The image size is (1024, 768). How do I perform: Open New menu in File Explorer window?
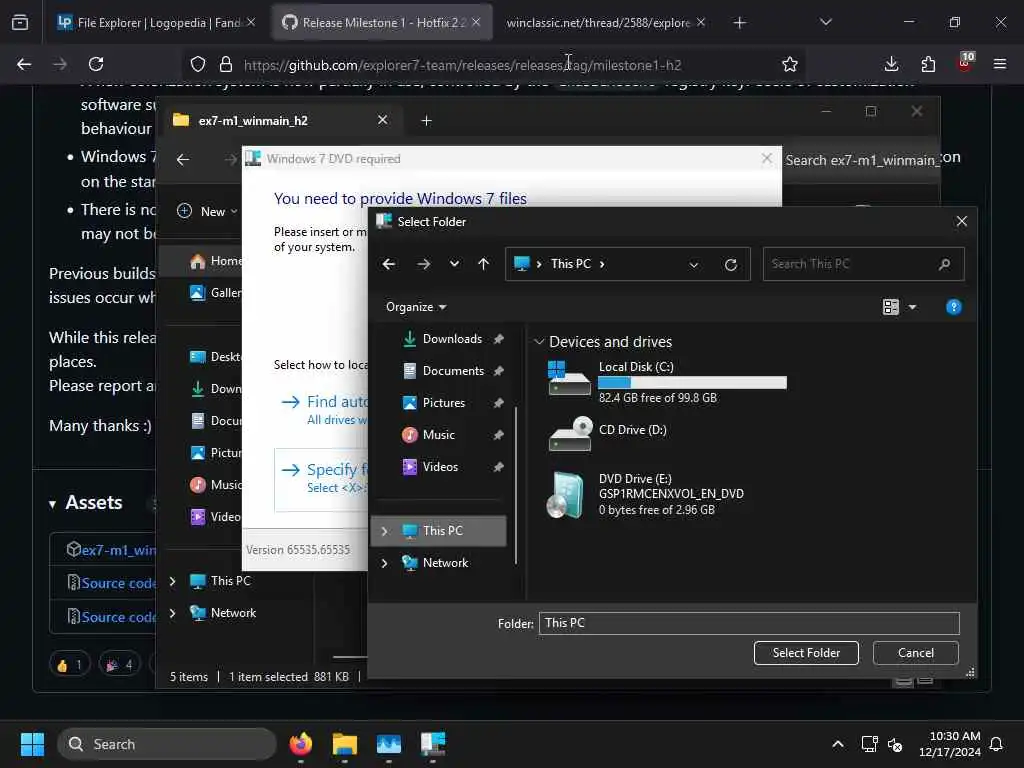click(208, 212)
